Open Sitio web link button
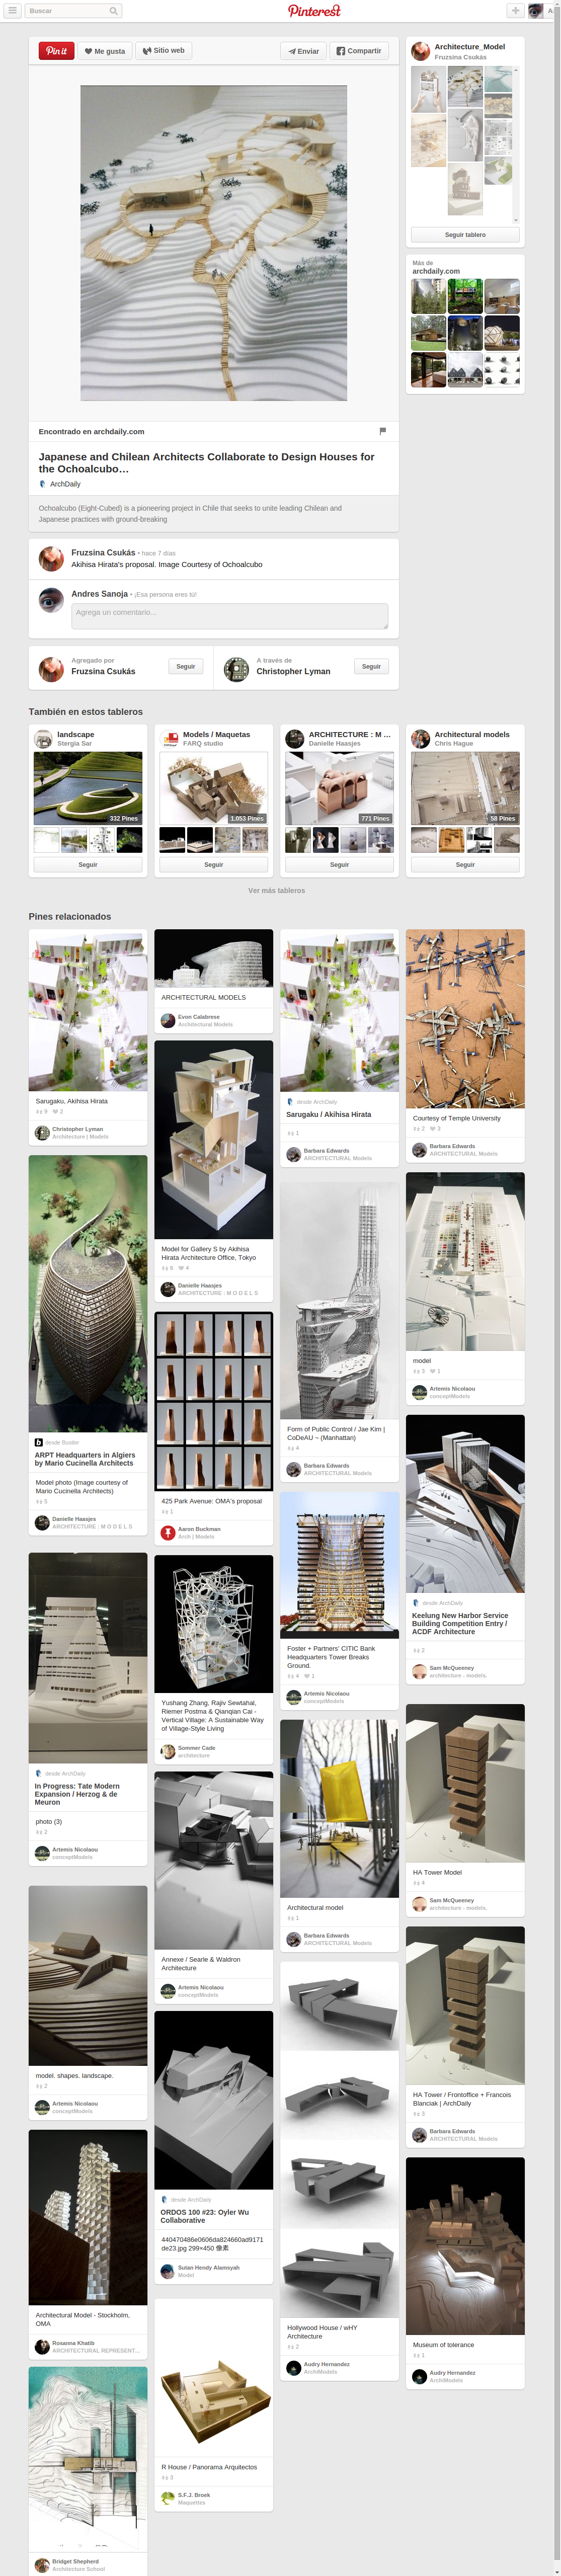561x2576 pixels. click(x=163, y=51)
